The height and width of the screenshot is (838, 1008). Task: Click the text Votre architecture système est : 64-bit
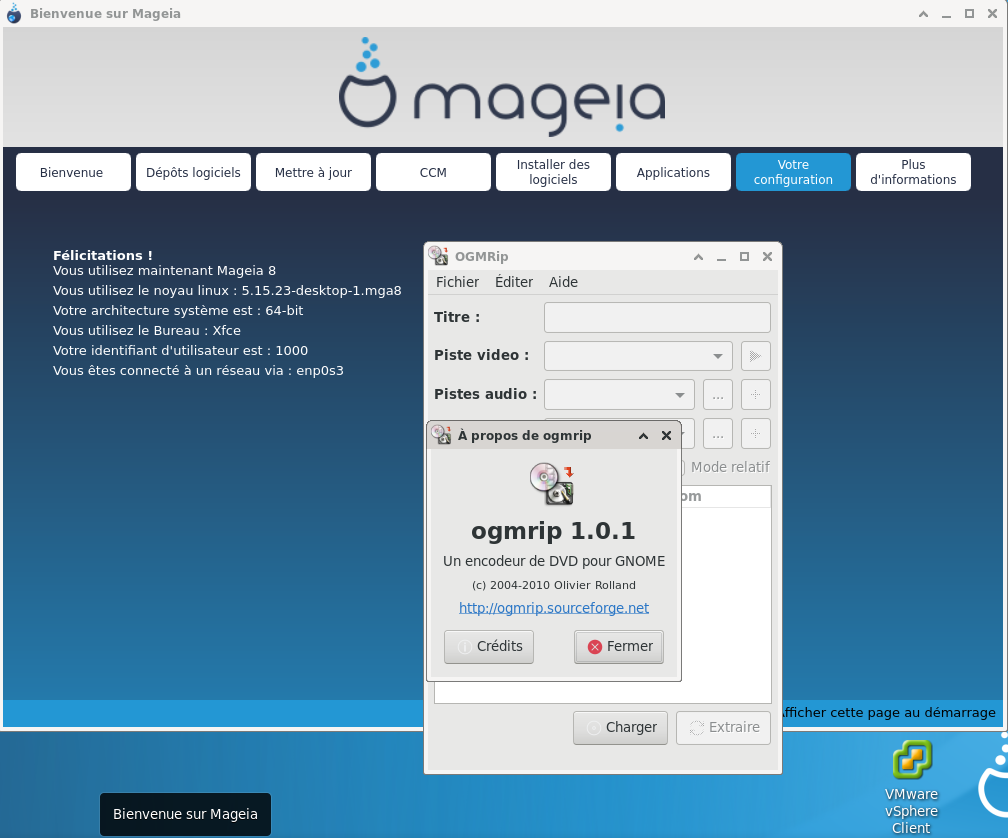pos(178,310)
